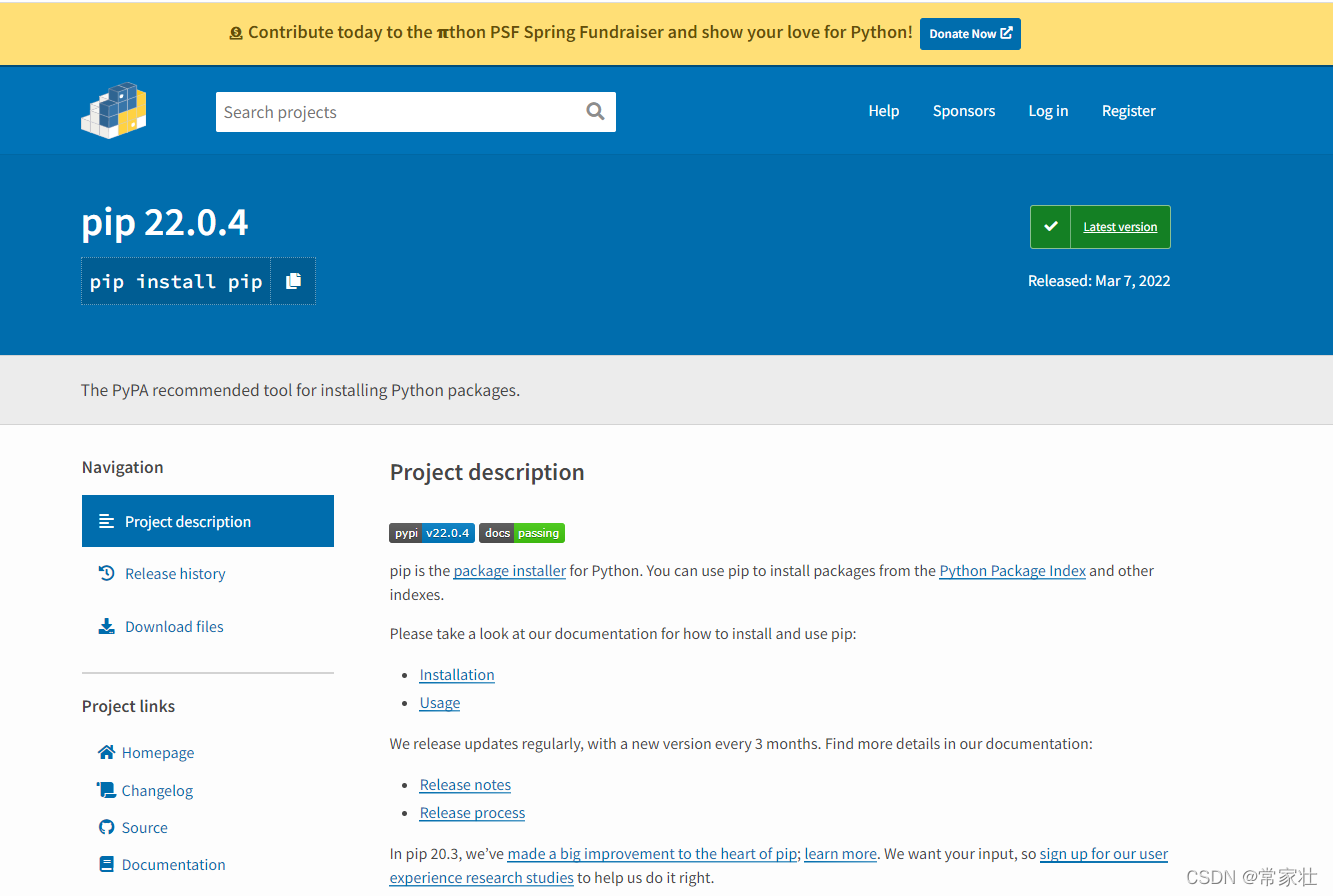Follow the big improvement to pip link
Screen dimensions: 1333x896
click(652, 854)
